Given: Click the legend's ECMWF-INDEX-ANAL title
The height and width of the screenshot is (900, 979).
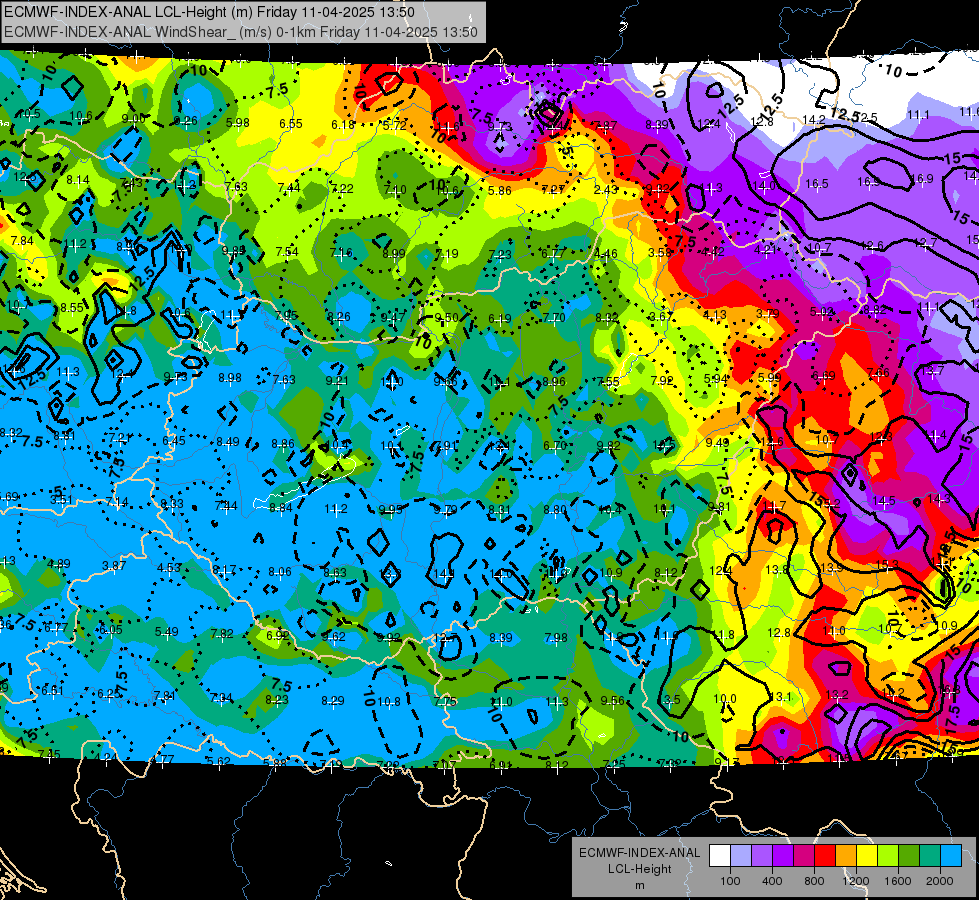Looking at the screenshot, I should click(x=639, y=853).
